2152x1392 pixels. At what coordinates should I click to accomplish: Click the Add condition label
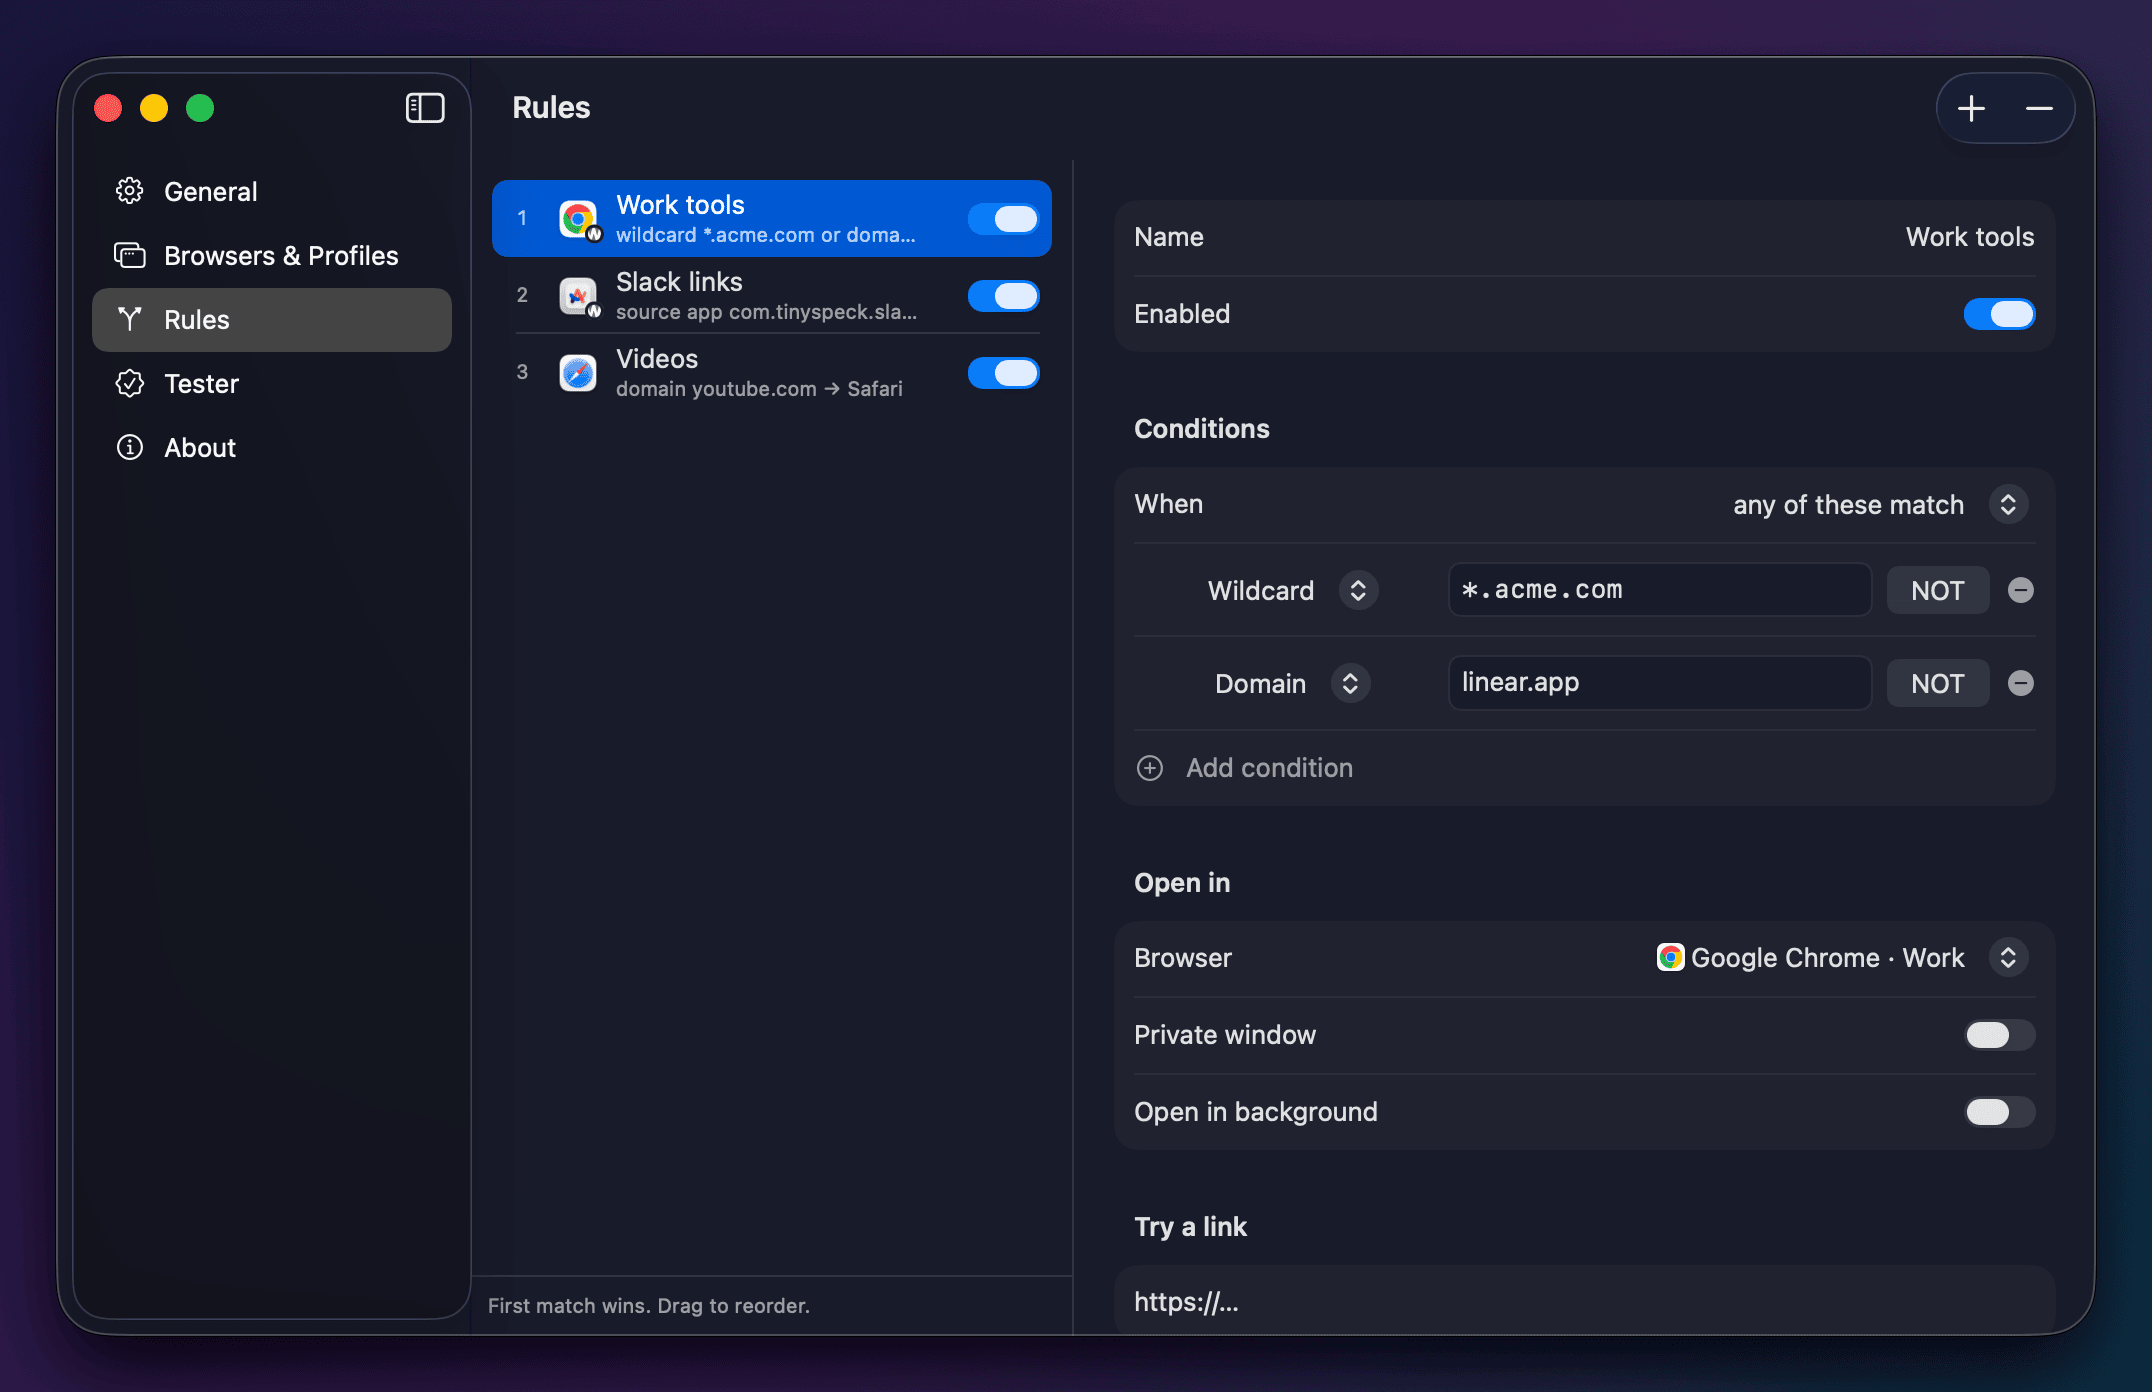click(x=1269, y=768)
